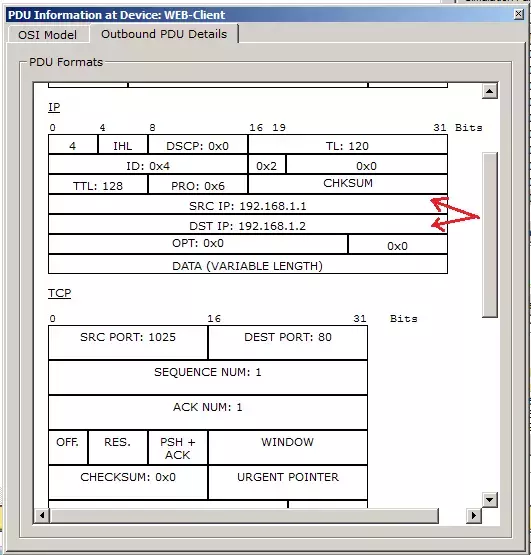Select the TTL: 128 field
The height and width of the screenshot is (555, 531).
point(98,184)
